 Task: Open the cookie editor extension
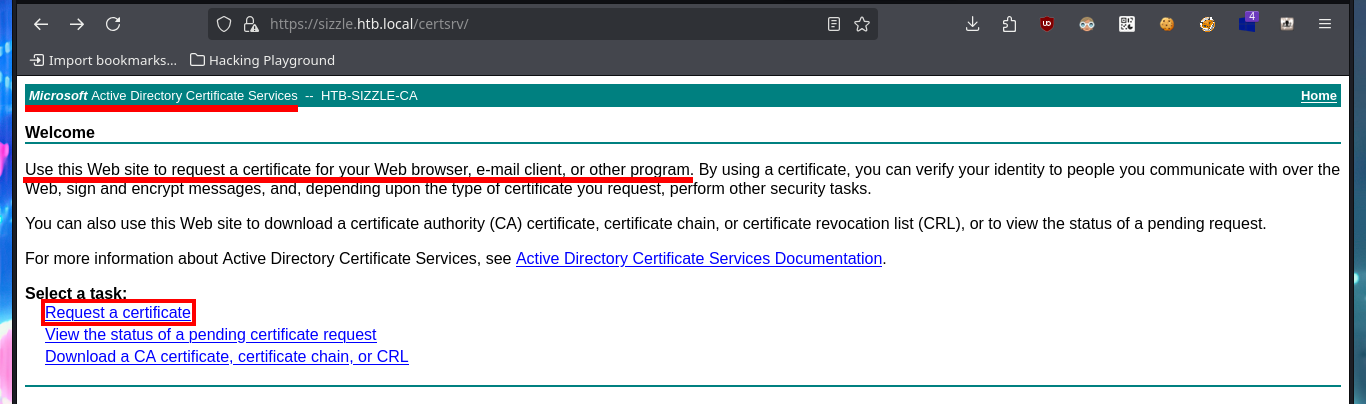(x=1166, y=24)
